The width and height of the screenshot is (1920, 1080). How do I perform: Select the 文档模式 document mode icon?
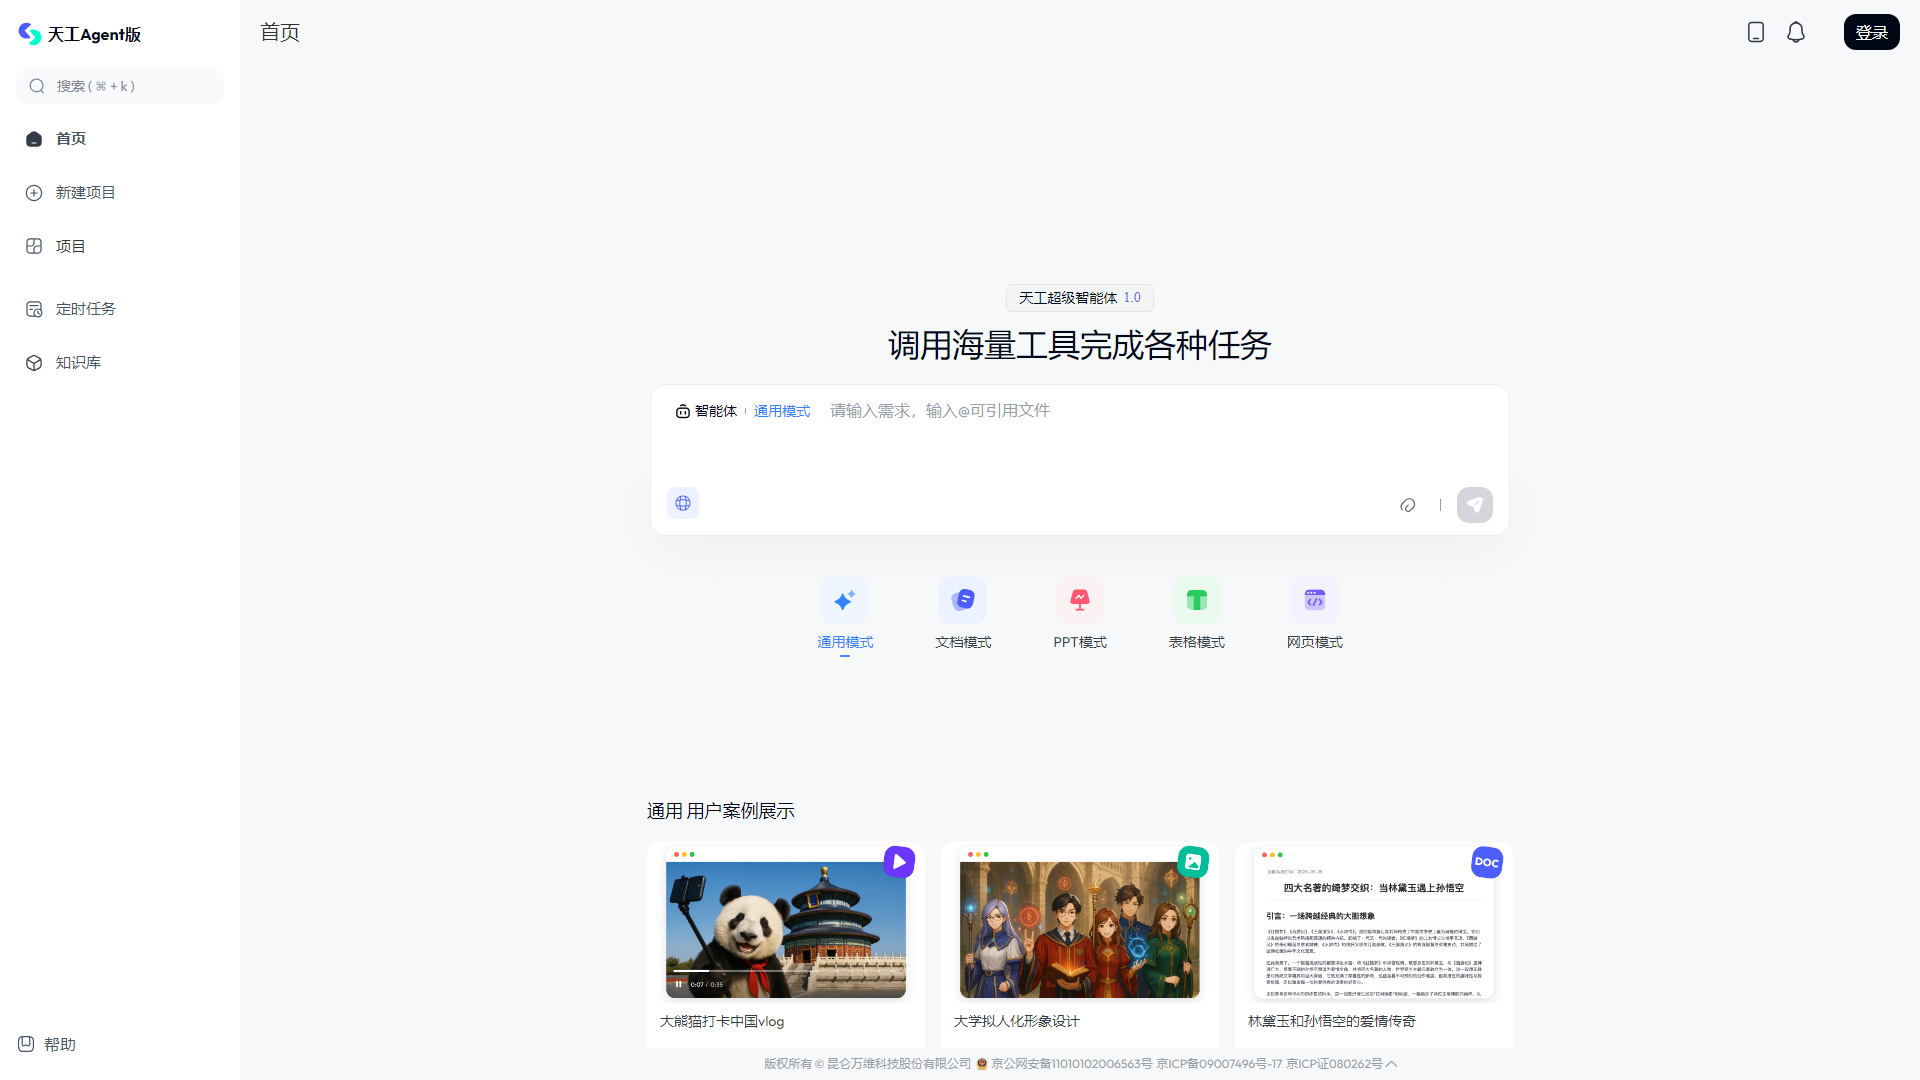click(962, 599)
